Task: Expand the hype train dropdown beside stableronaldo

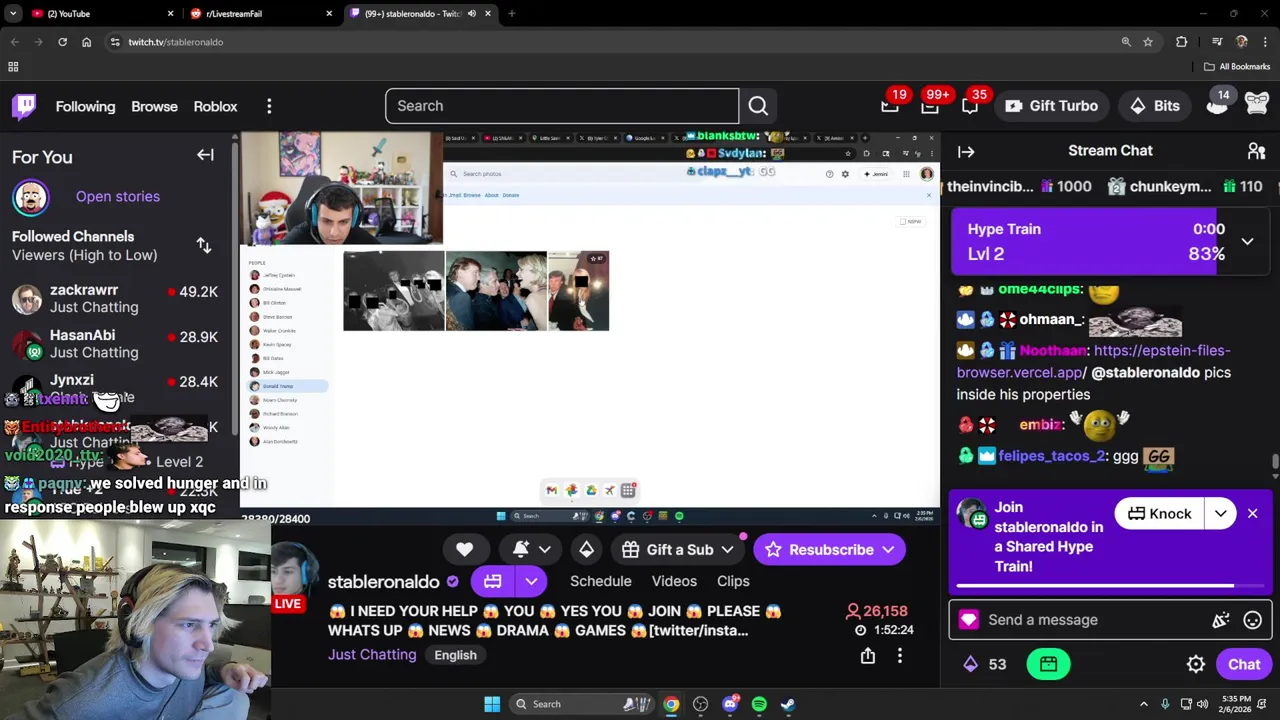Action: coord(531,581)
